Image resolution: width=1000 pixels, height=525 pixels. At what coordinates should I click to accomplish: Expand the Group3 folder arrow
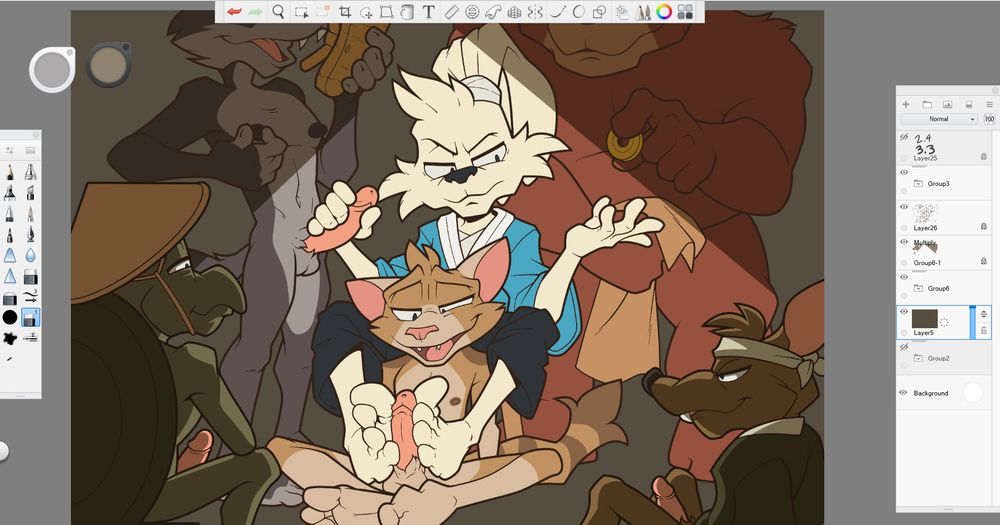coord(918,184)
